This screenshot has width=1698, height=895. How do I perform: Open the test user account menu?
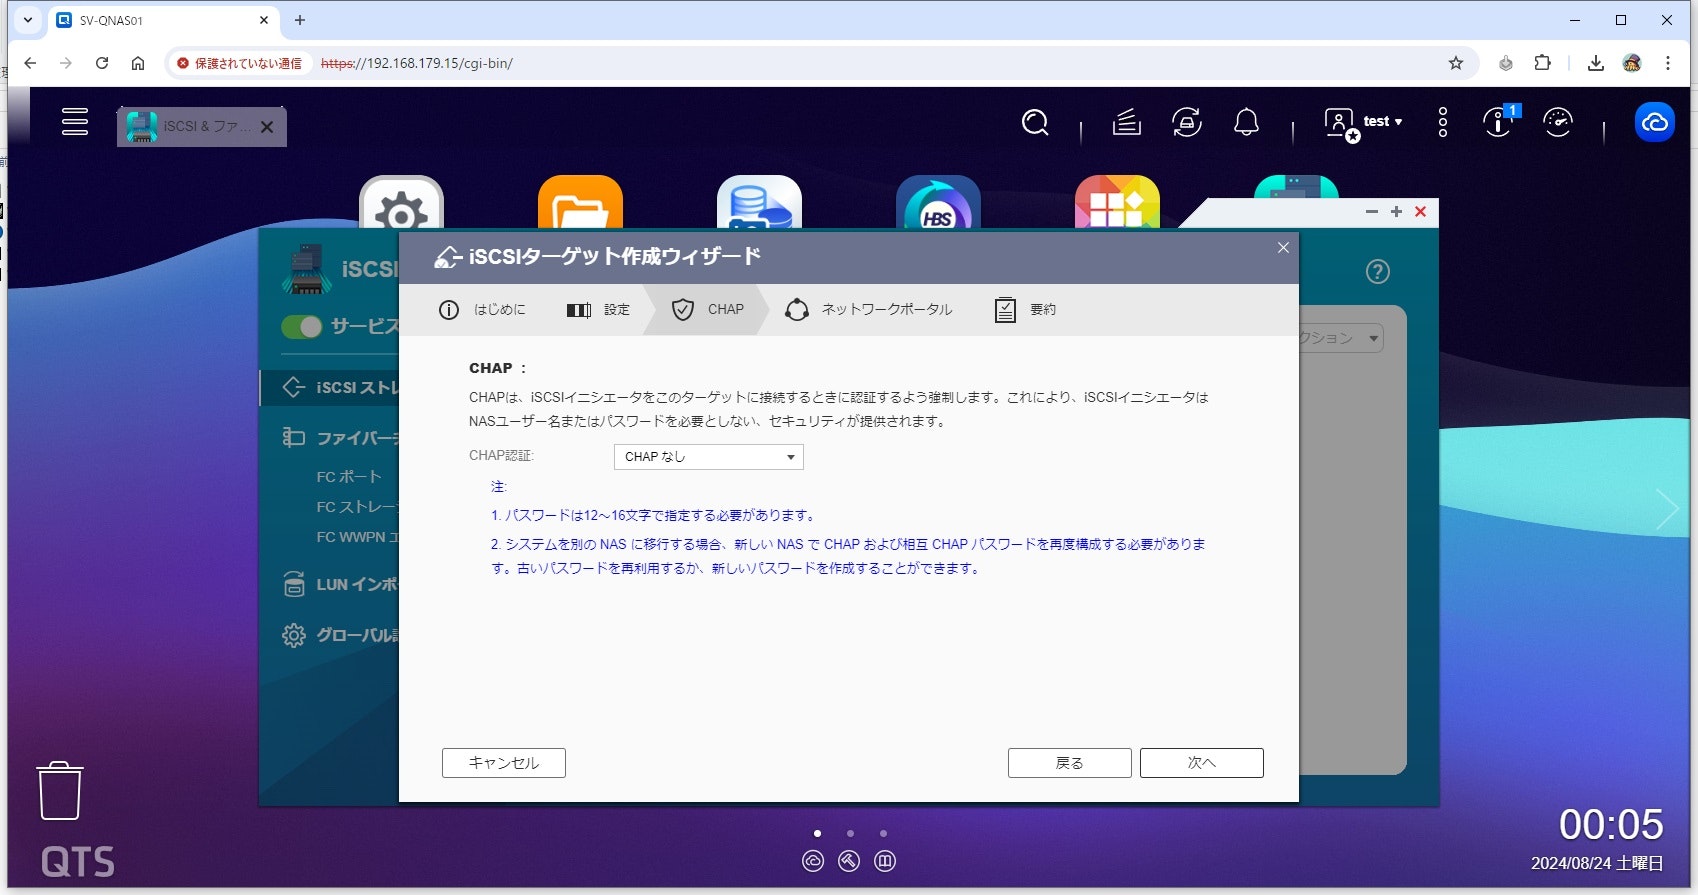1364,123
